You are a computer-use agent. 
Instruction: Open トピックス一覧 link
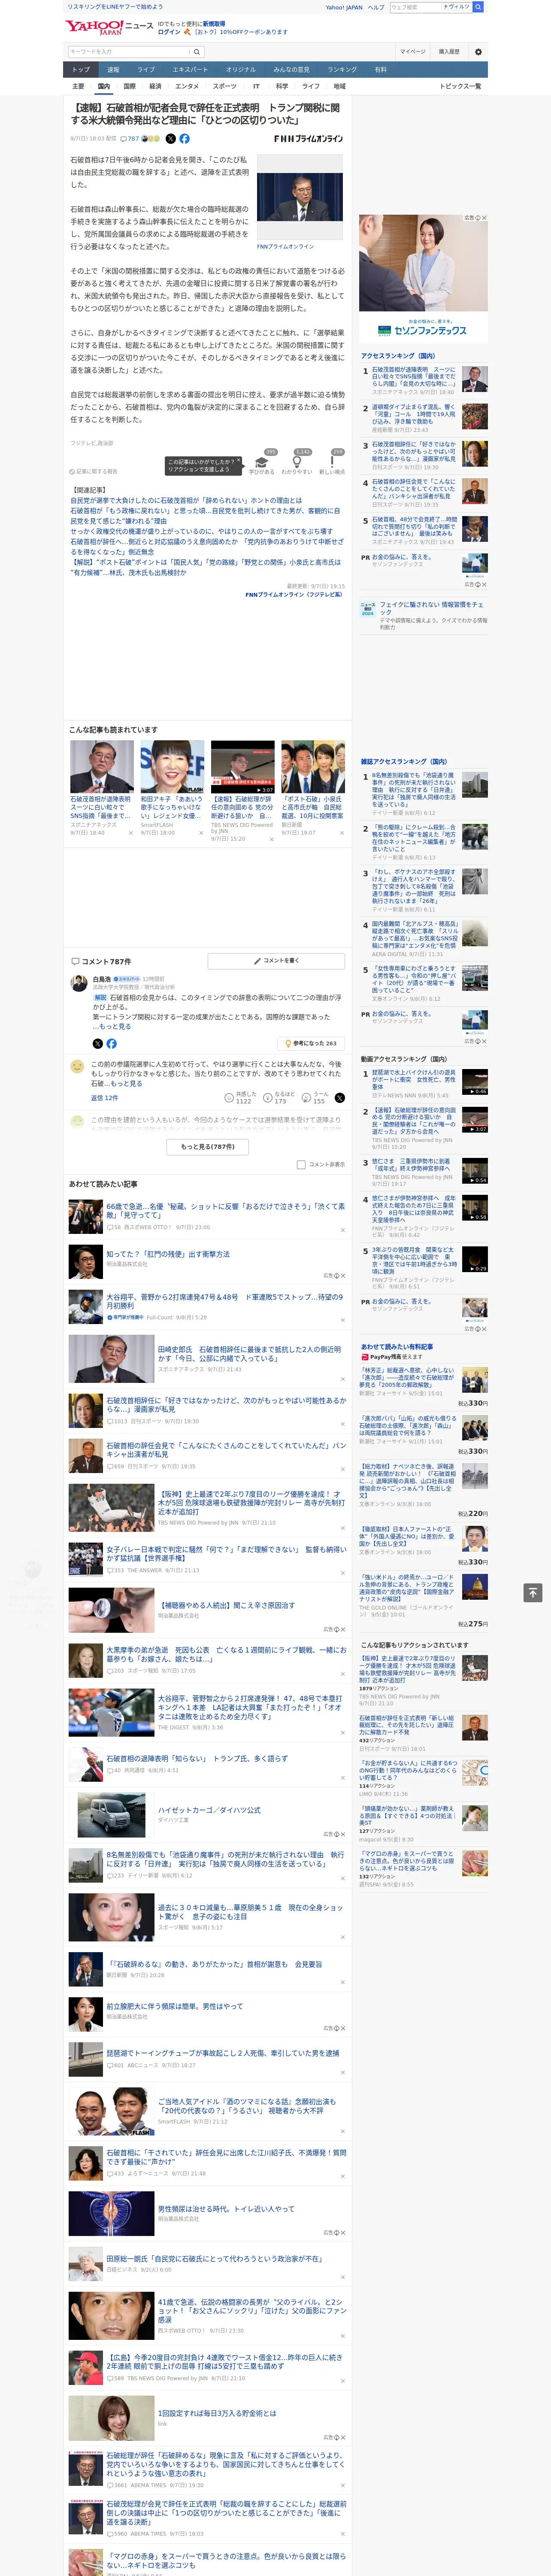pyautogui.click(x=460, y=86)
